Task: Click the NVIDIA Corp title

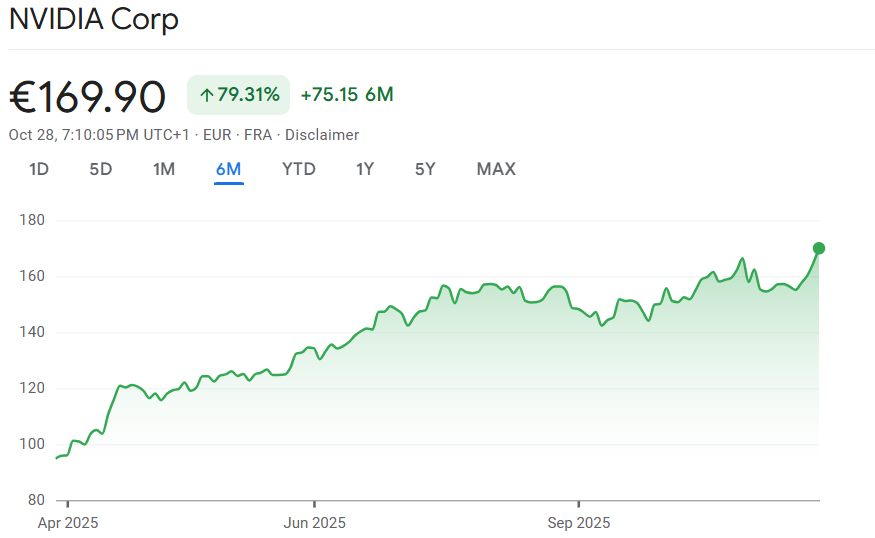Action: pos(94,20)
